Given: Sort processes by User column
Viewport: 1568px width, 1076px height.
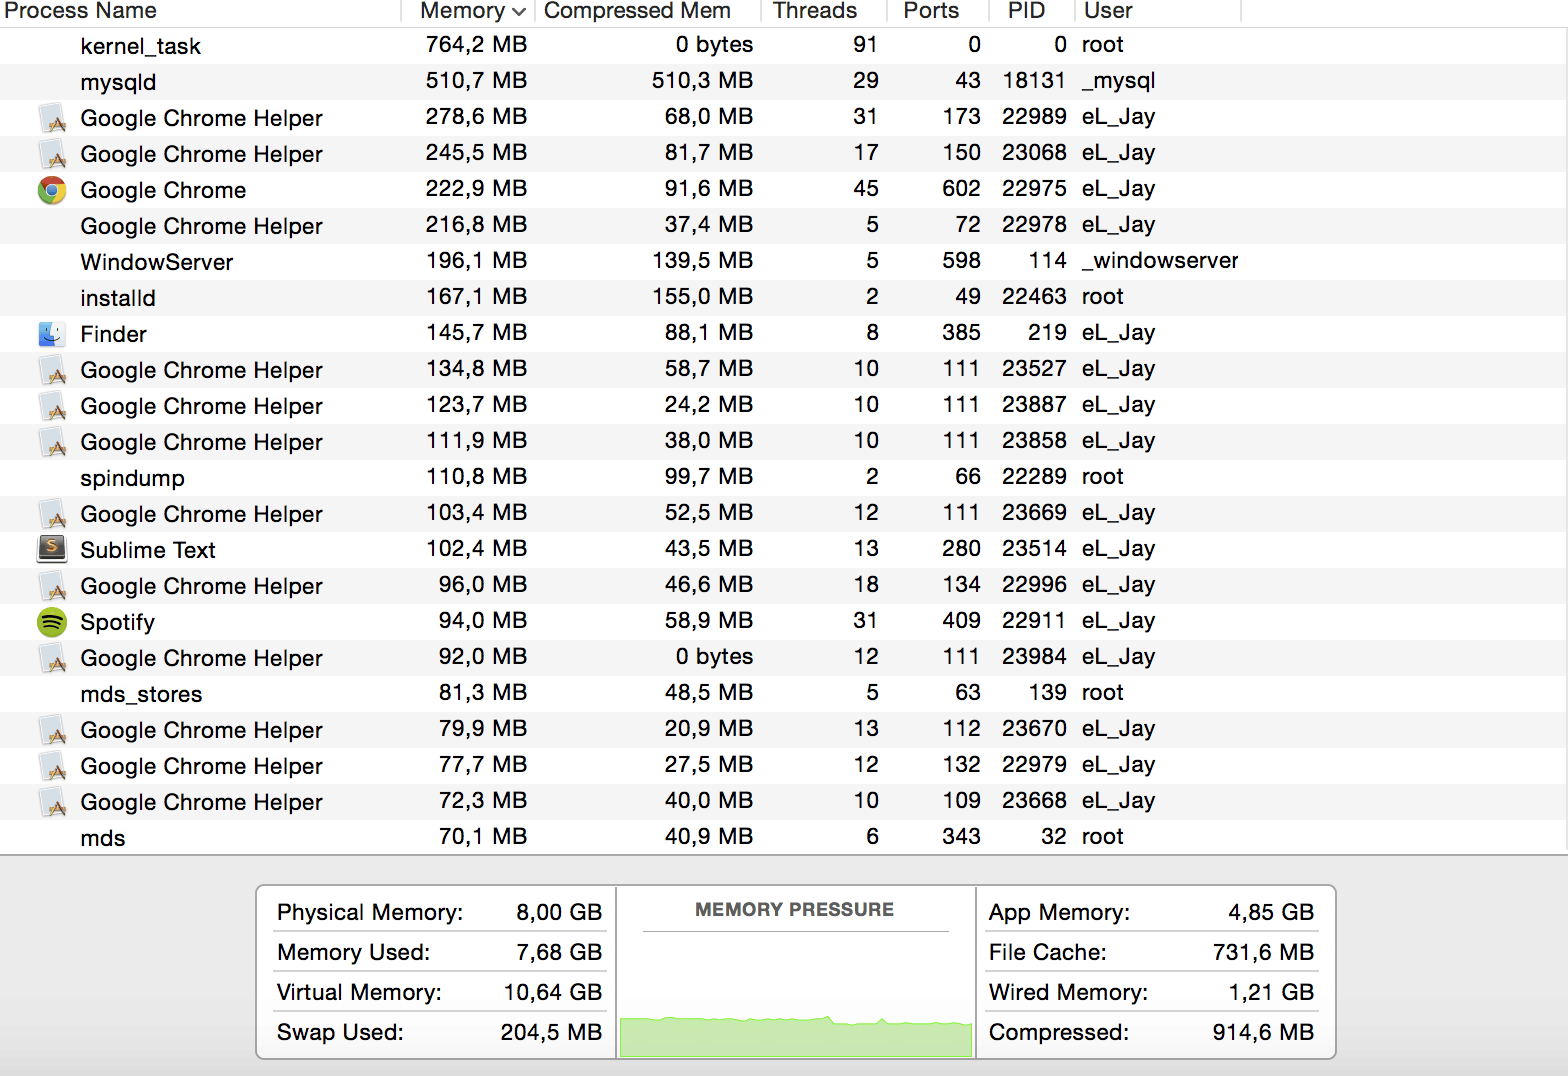Looking at the screenshot, I should click(1108, 11).
